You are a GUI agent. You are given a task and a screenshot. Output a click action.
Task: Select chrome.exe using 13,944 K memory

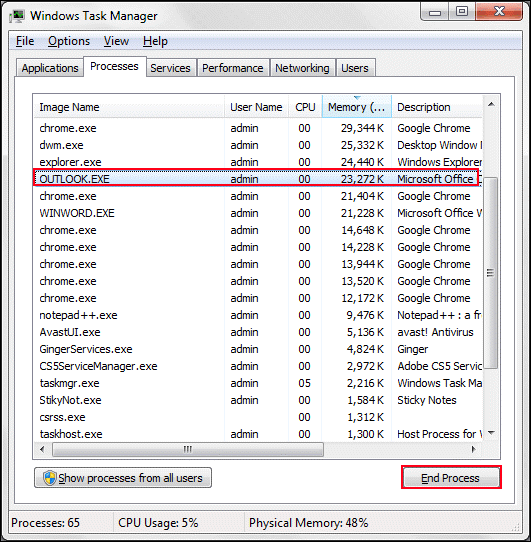[258, 264]
